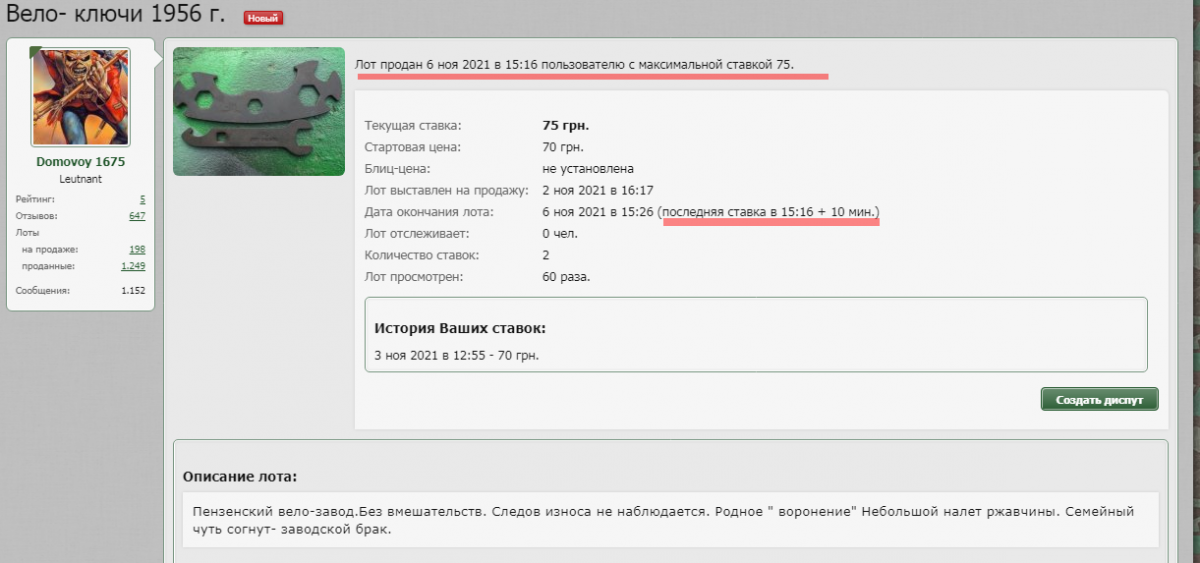1200x563 pixels.
Task: Open Domovoy 1675 user avatar
Action: 81,97
